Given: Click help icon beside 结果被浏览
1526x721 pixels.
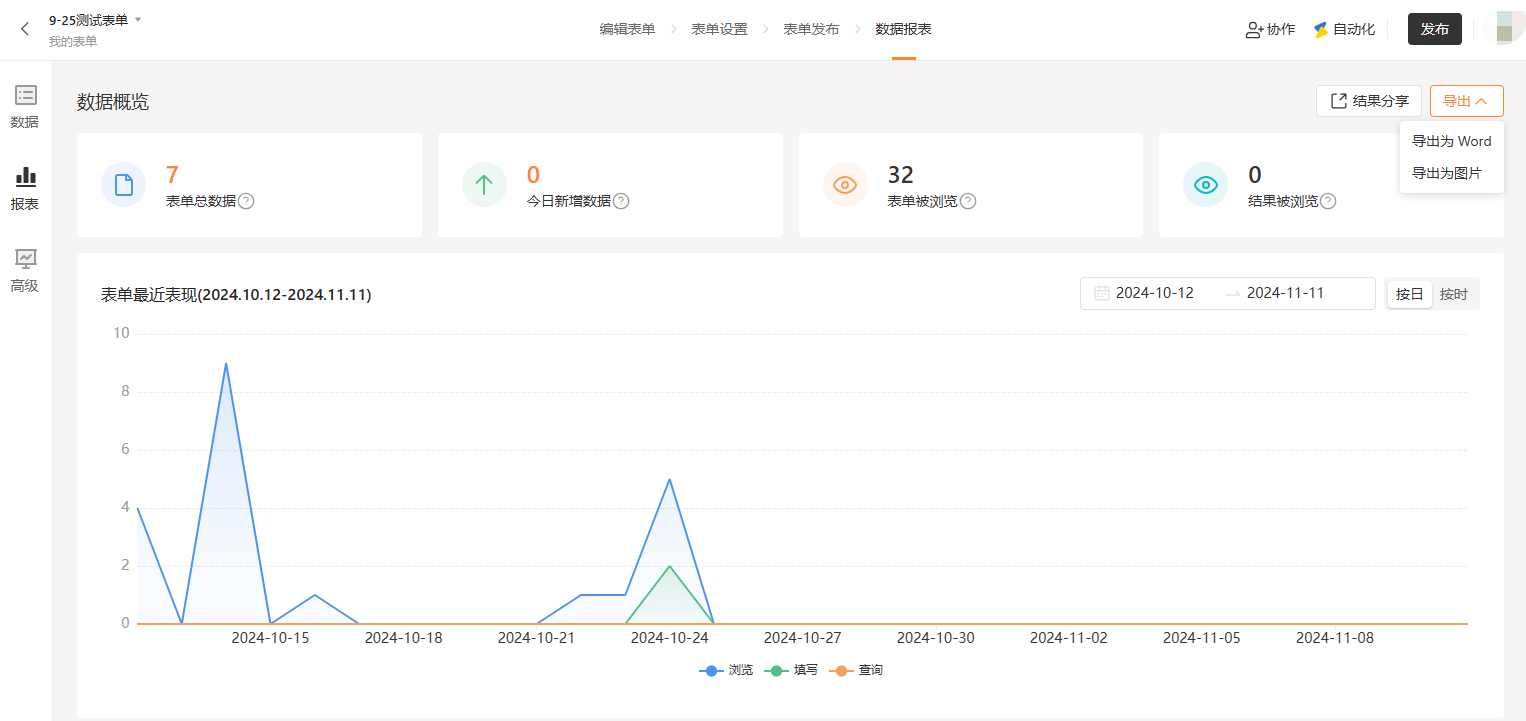Looking at the screenshot, I should pos(1328,201).
